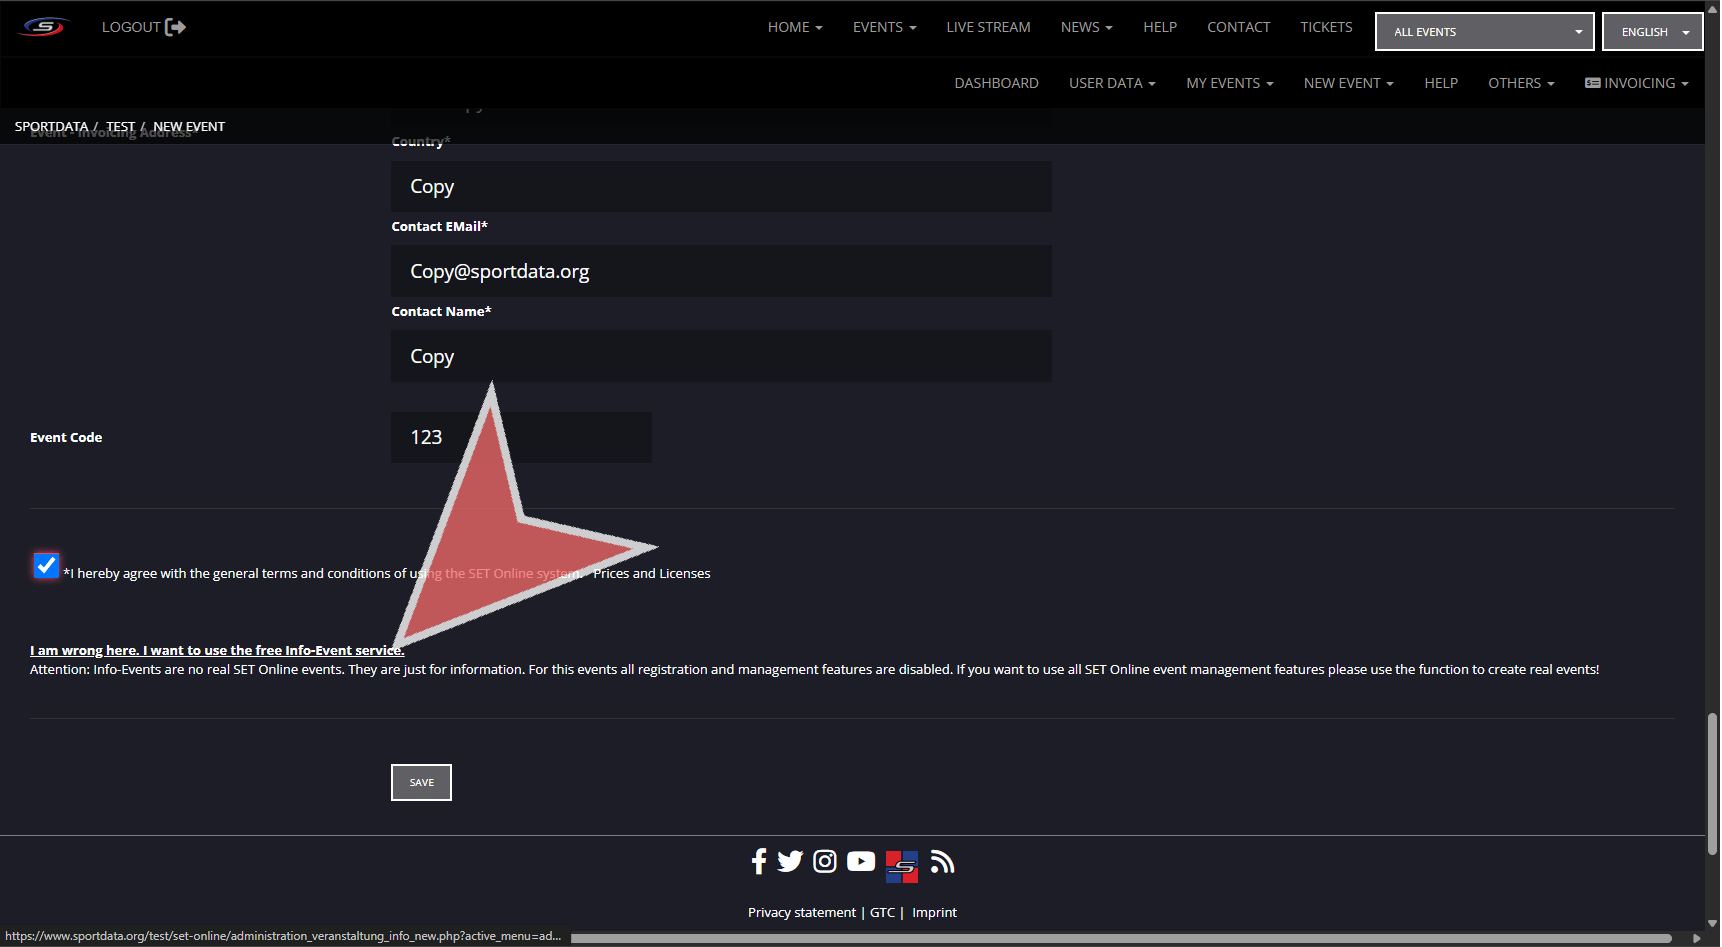Click the red-blue Sportdata footer icon
Screen dimensions: 1722x947
coord(901,866)
